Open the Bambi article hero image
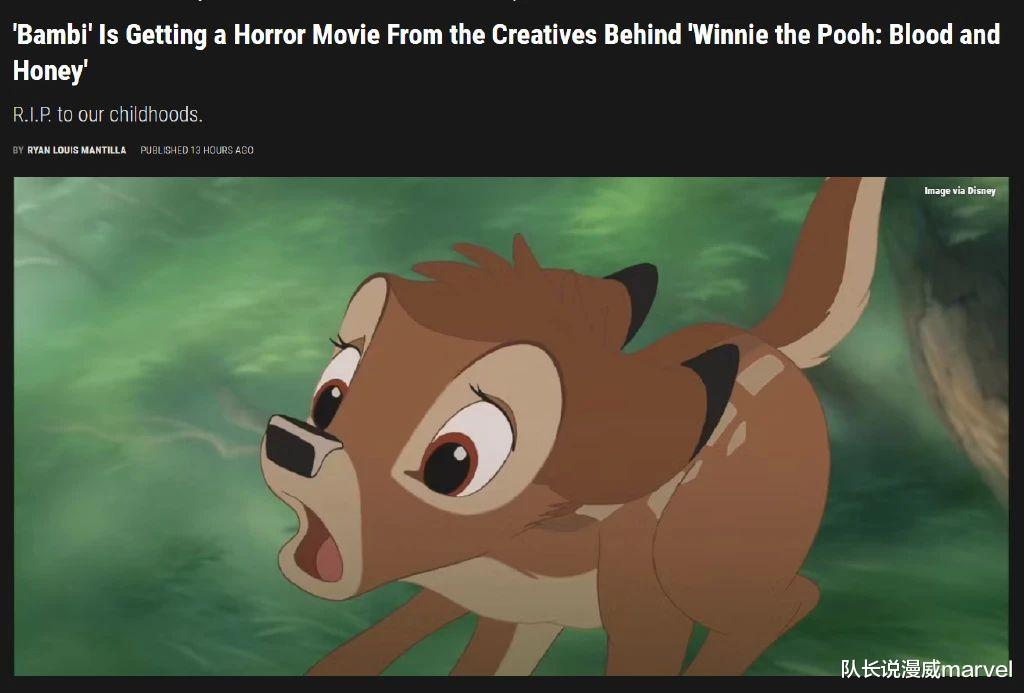Viewport: 1024px width, 693px height. point(511,426)
